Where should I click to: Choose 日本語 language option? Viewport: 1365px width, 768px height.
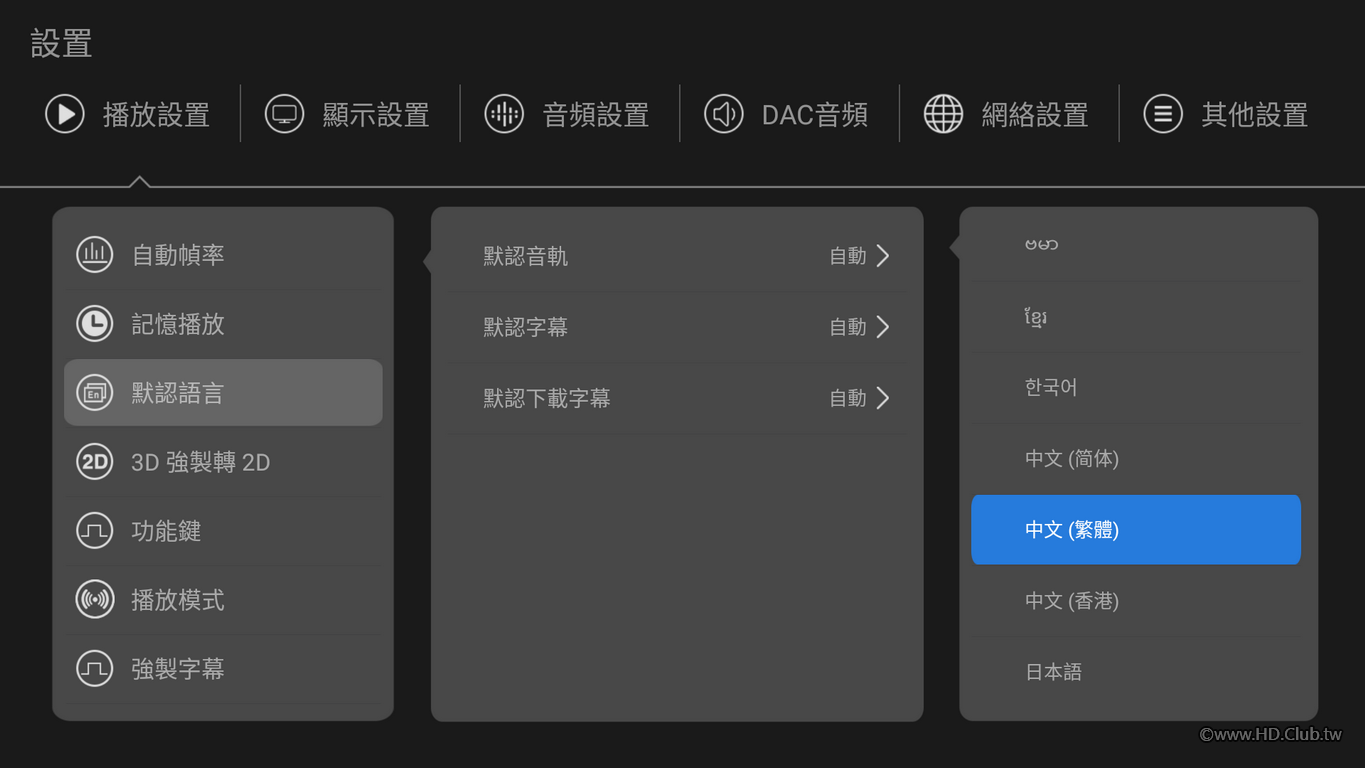1136,672
